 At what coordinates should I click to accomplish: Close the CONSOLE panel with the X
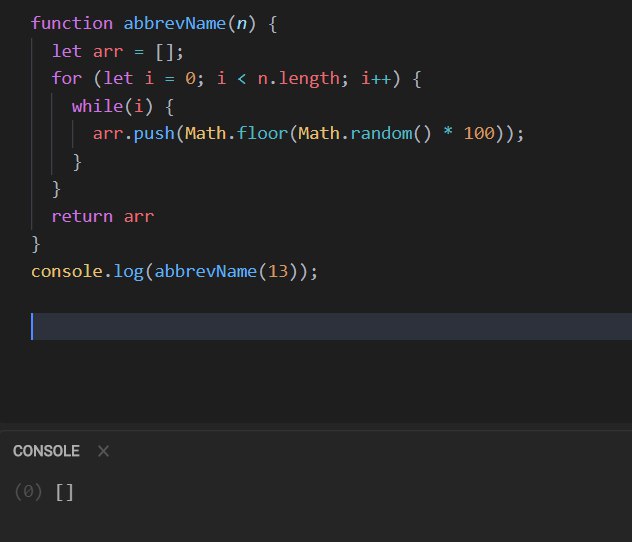[103, 451]
